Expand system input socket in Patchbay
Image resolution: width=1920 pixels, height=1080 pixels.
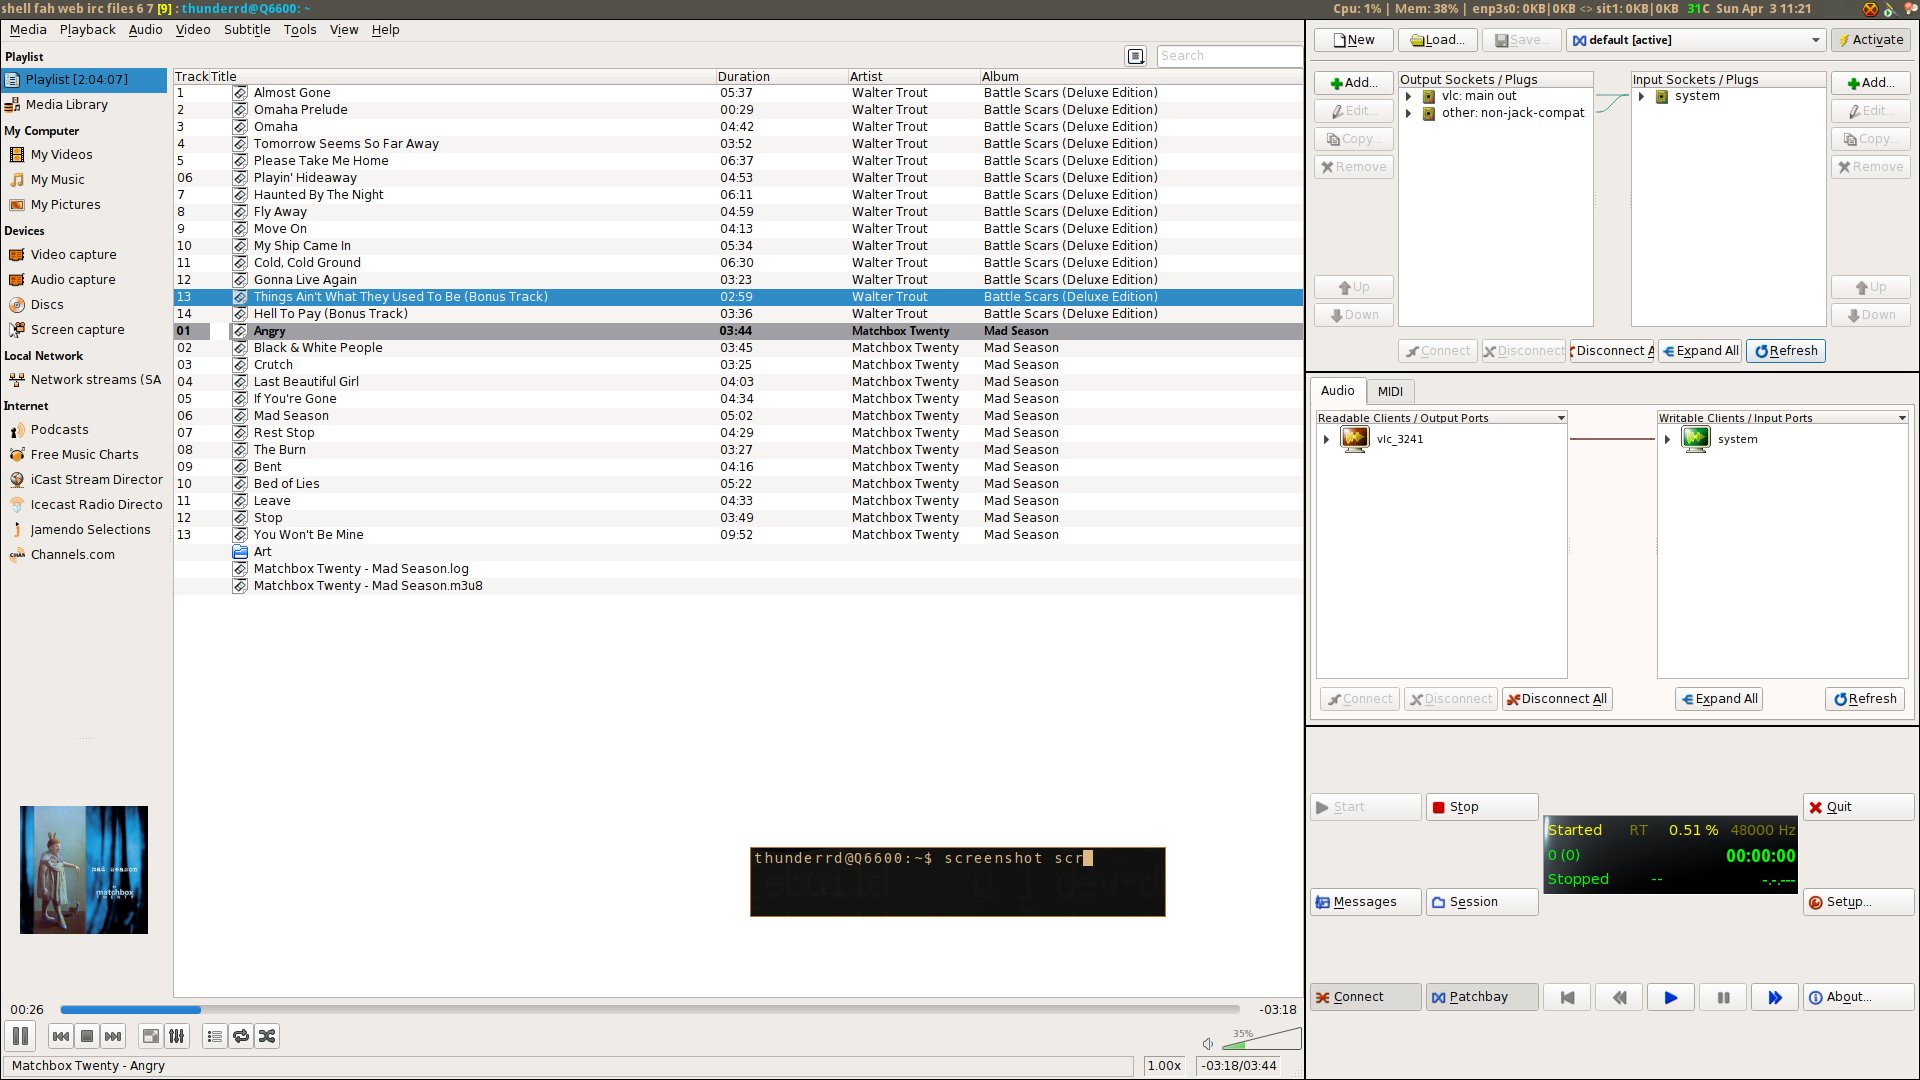click(x=1641, y=96)
